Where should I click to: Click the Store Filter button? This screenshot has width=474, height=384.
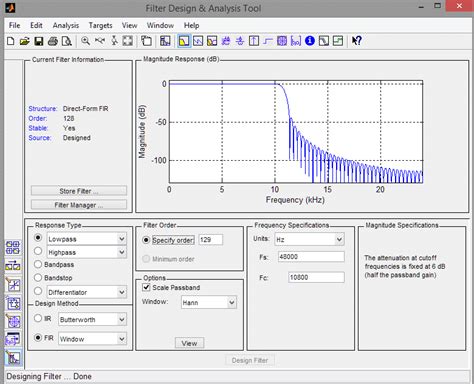tap(79, 191)
